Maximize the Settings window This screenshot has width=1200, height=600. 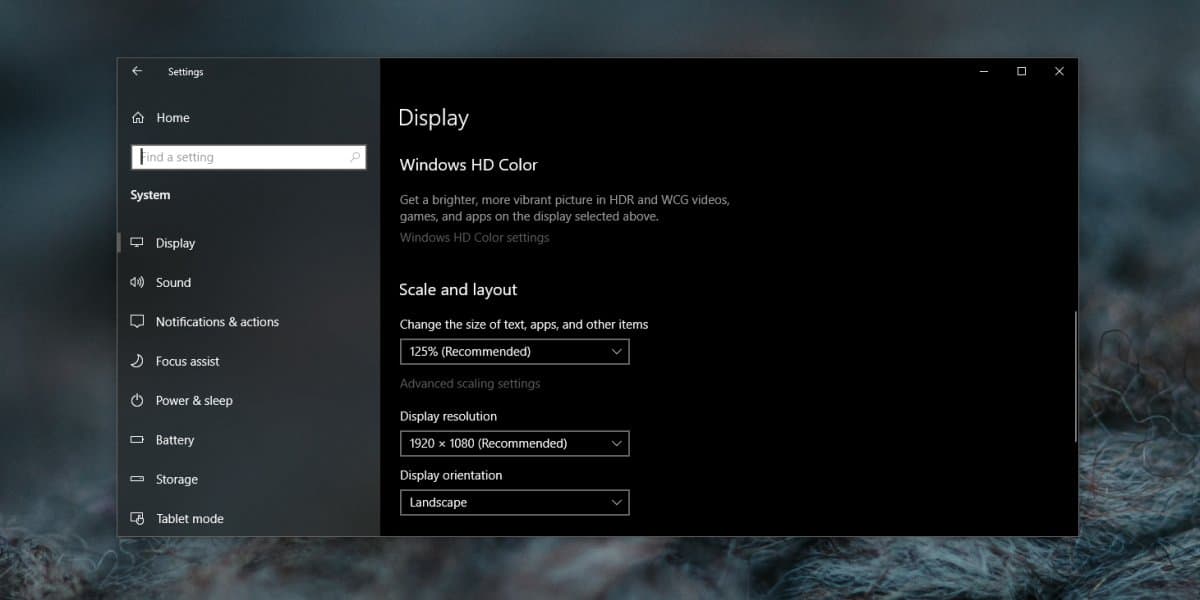[1021, 71]
